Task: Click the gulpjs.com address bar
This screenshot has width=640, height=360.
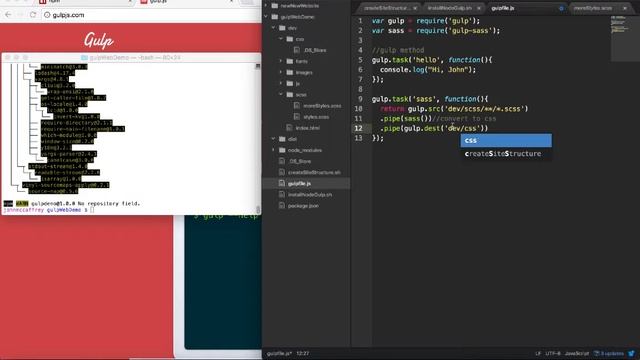Action: [x=151, y=15]
